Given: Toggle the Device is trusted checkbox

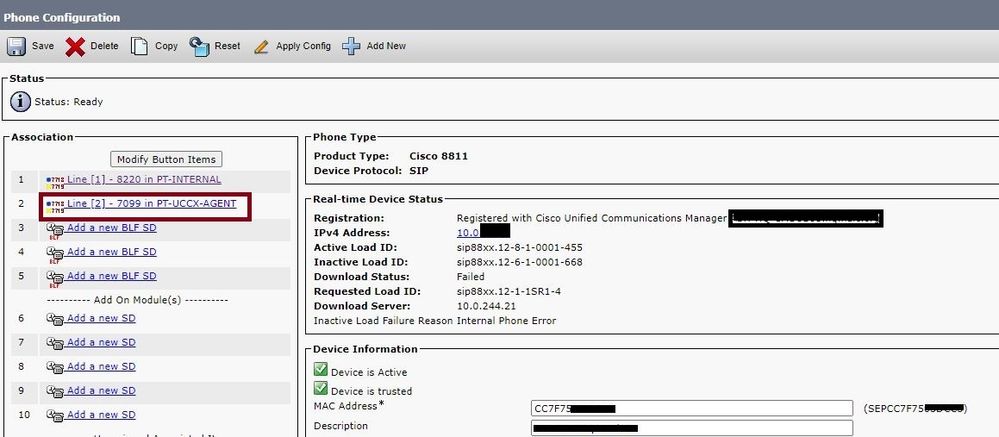Looking at the screenshot, I should pyautogui.click(x=321, y=390).
